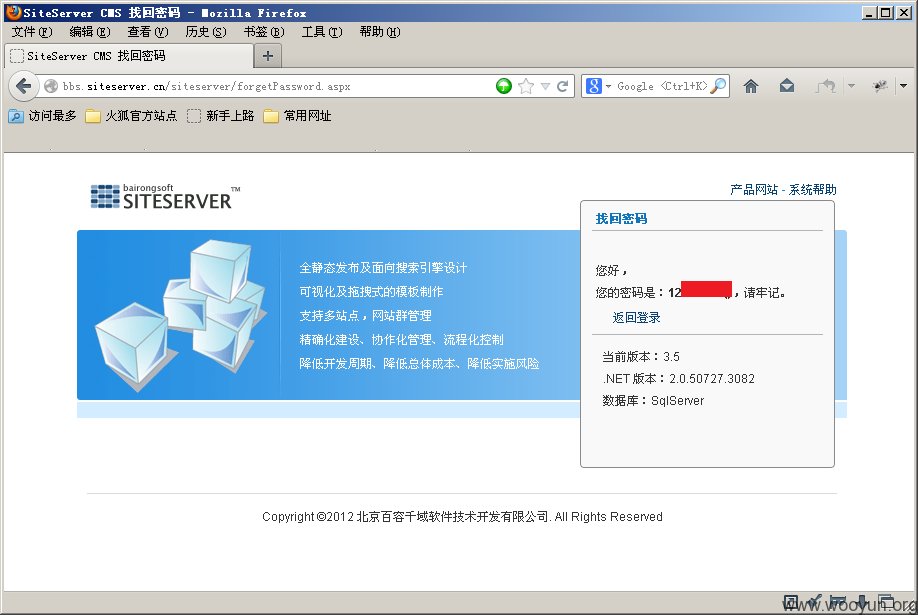Click the 数据库：SqlServer text
The width and height of the screenshot is (918, 615).
[653, 401]
